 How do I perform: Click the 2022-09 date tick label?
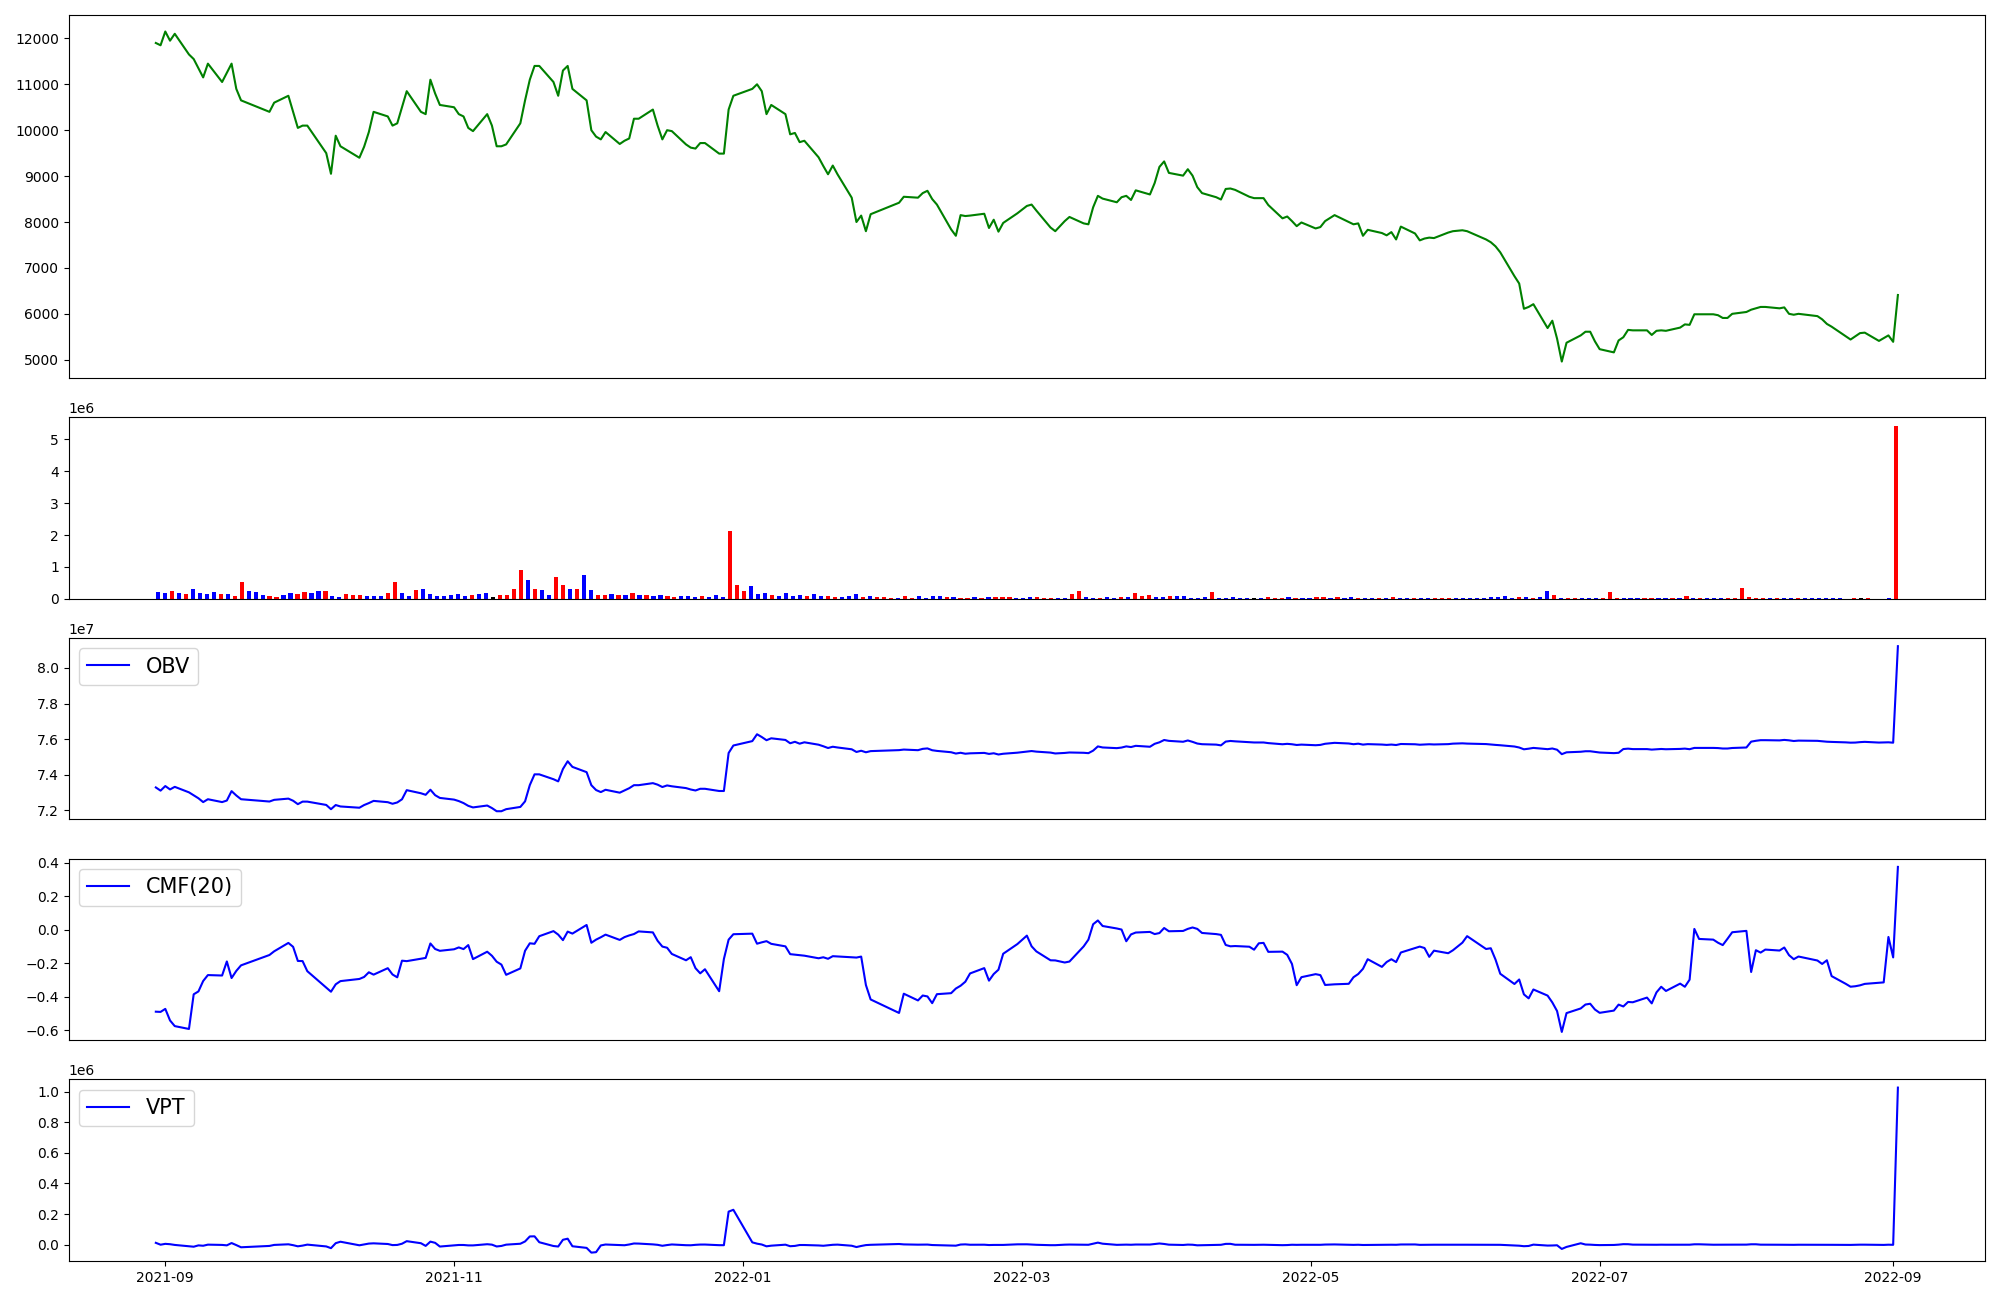[1894, 1277]
